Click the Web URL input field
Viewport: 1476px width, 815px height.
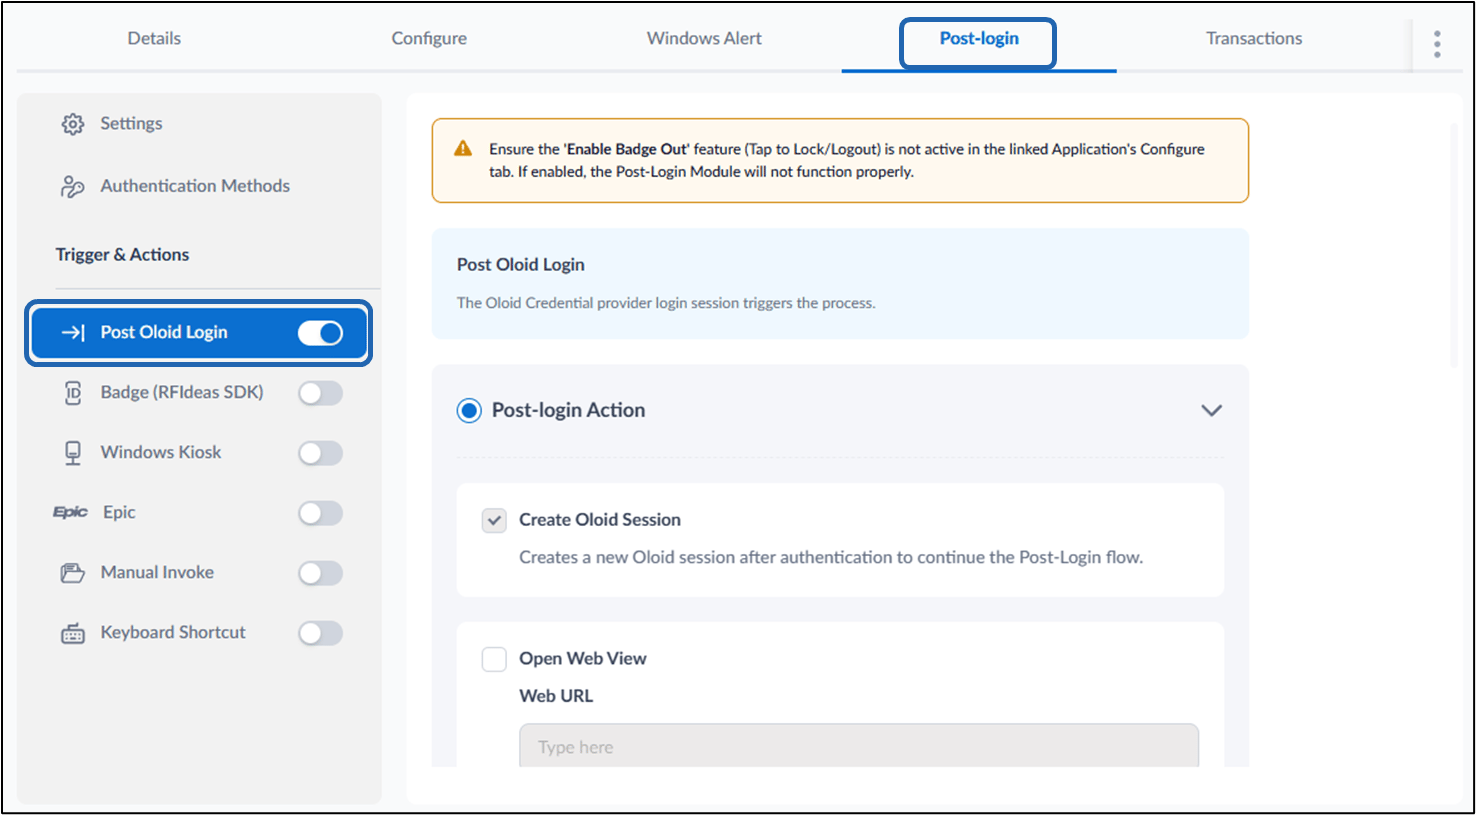pyautogui.click(x=859, y=746)
